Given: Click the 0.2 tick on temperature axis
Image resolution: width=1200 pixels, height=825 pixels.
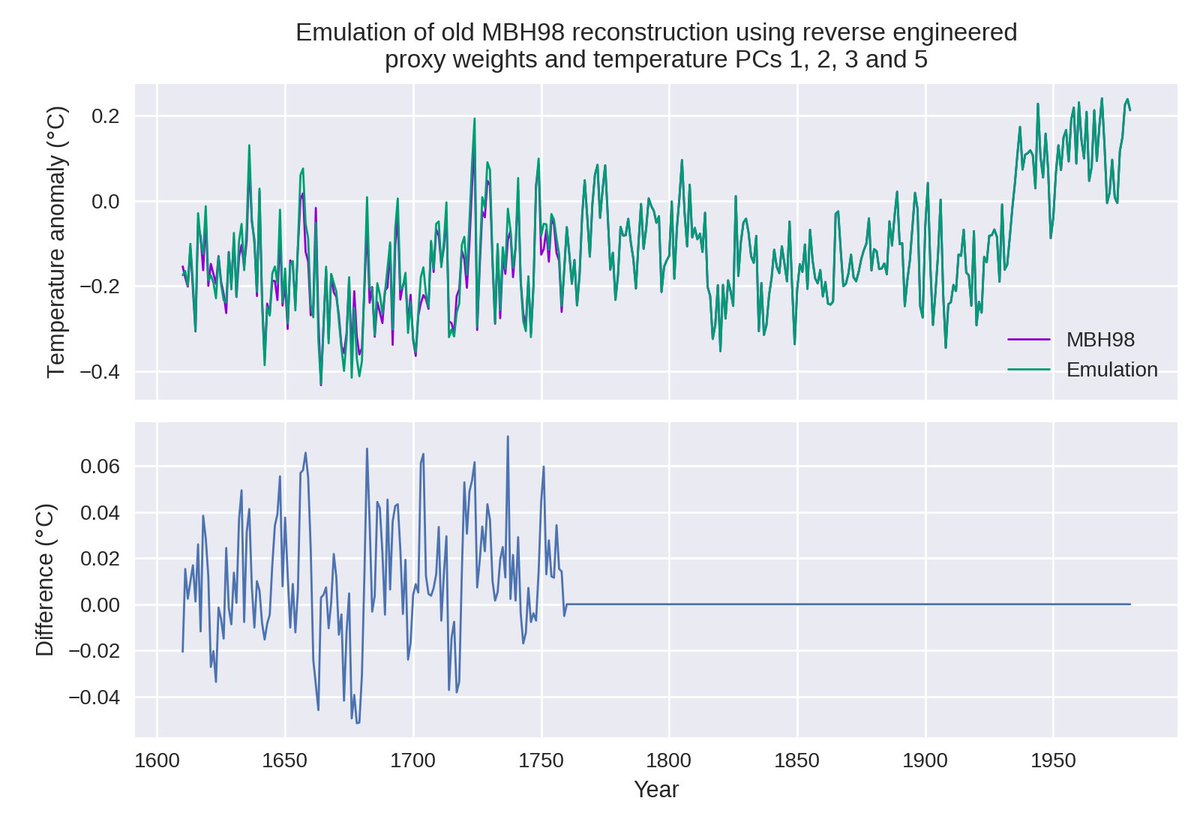Looking at the screenshot, I should coord(107,116).
